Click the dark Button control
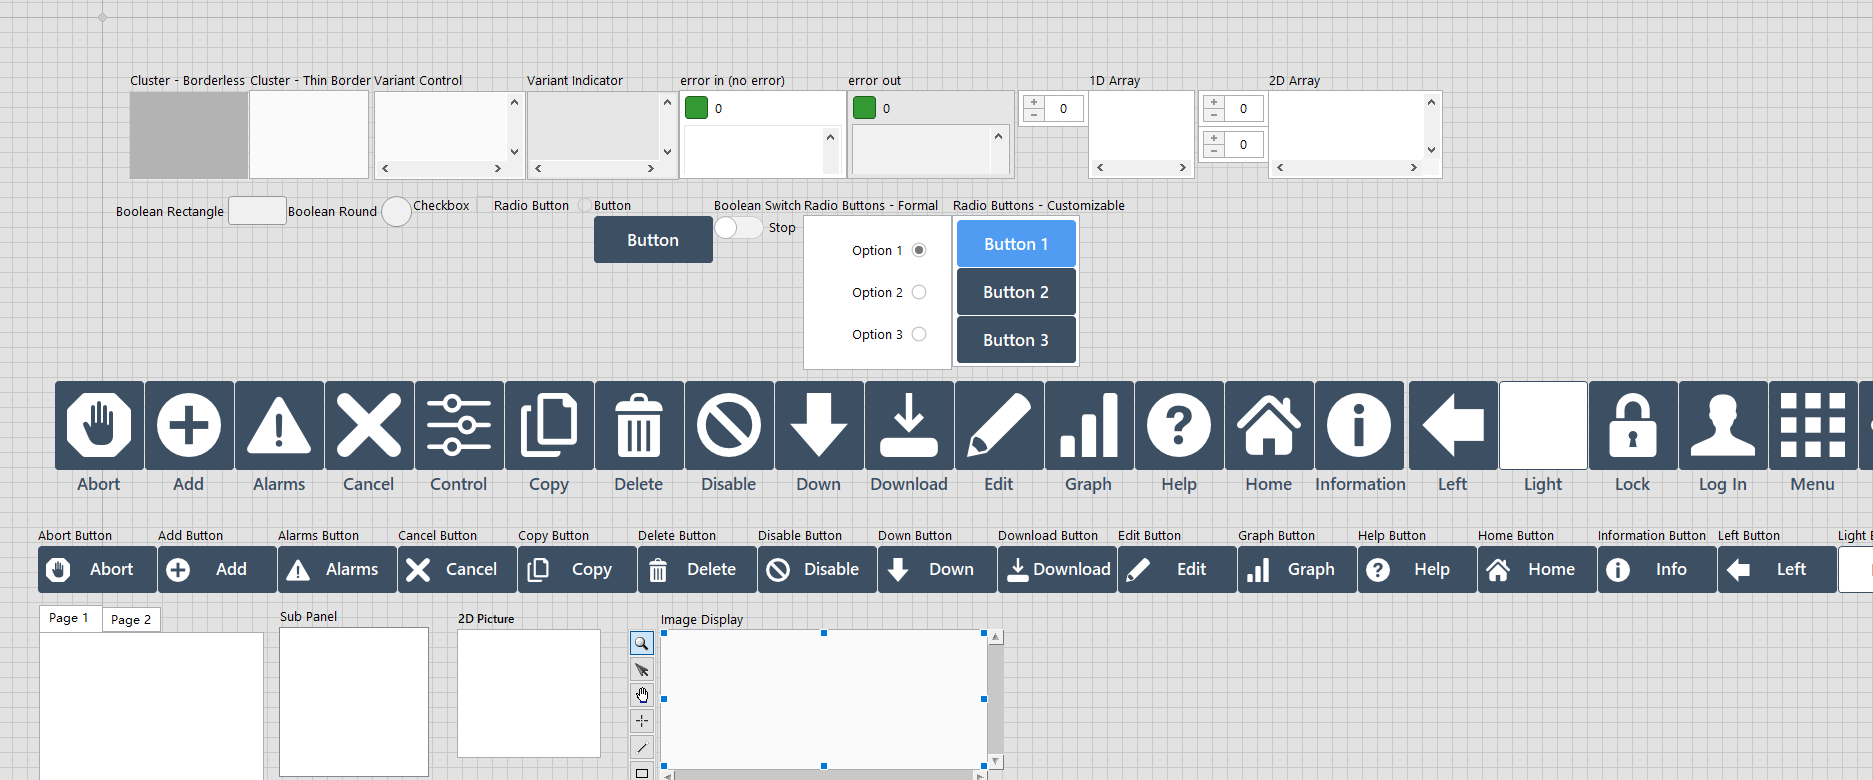Viewport: 1873px width, 780px height. point(653,240)
